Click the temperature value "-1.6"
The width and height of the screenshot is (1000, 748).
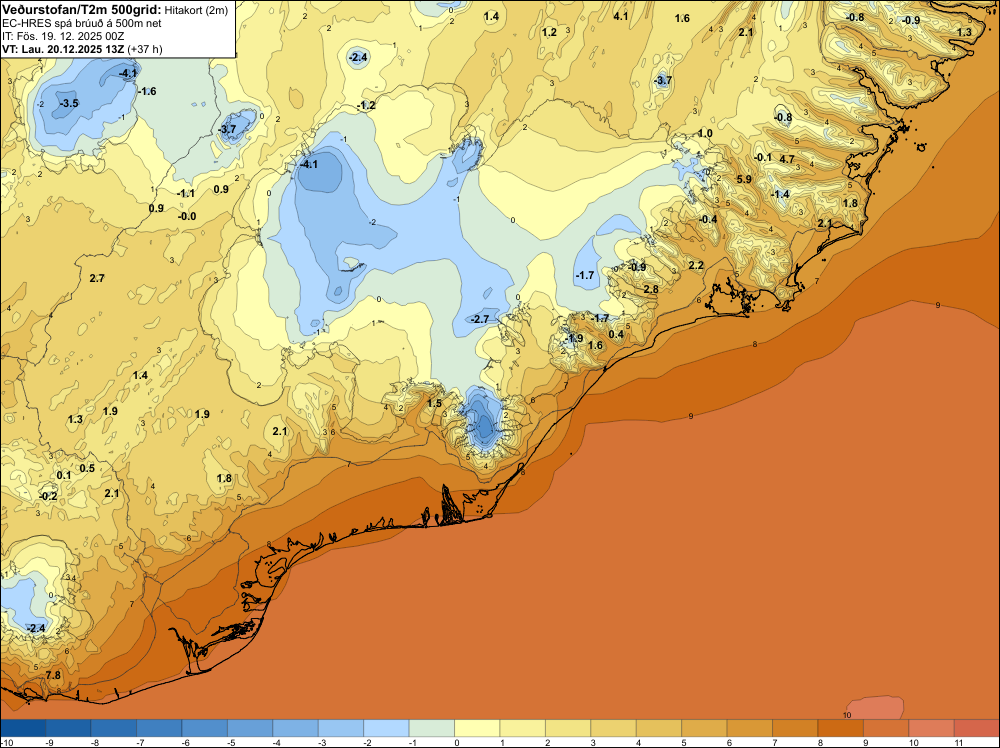coord(147,92)
